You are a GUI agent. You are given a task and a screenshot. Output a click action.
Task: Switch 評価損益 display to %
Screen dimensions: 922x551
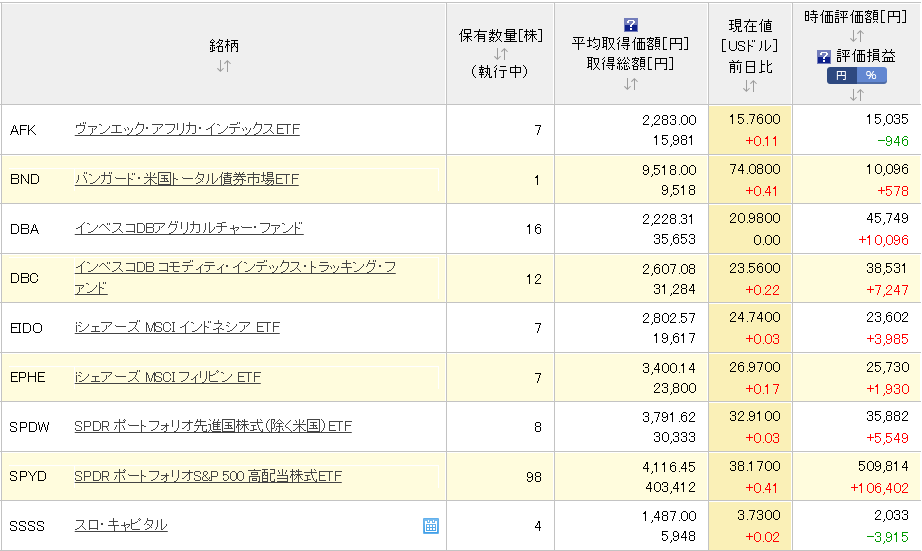(870, 76)
